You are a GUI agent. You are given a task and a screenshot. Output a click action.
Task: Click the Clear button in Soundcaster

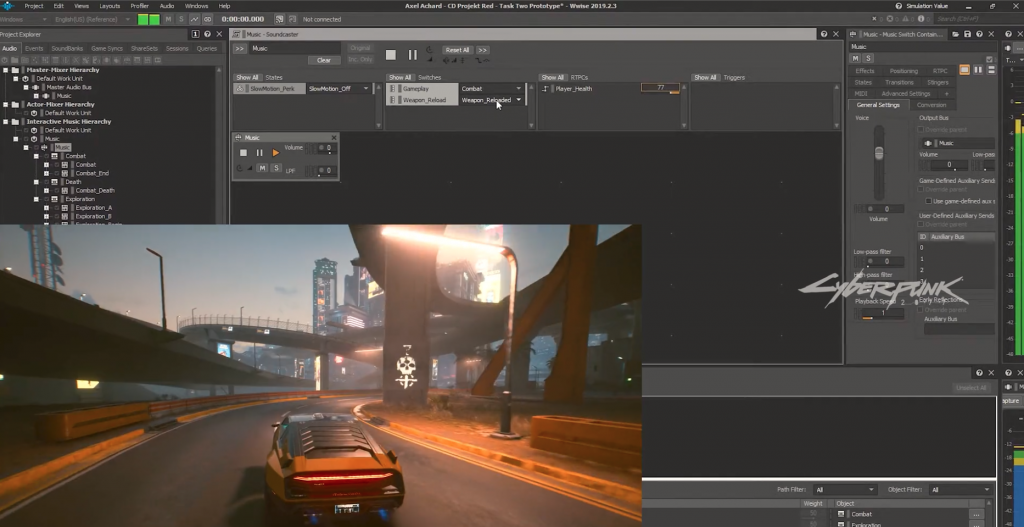(x=324, y=60)
